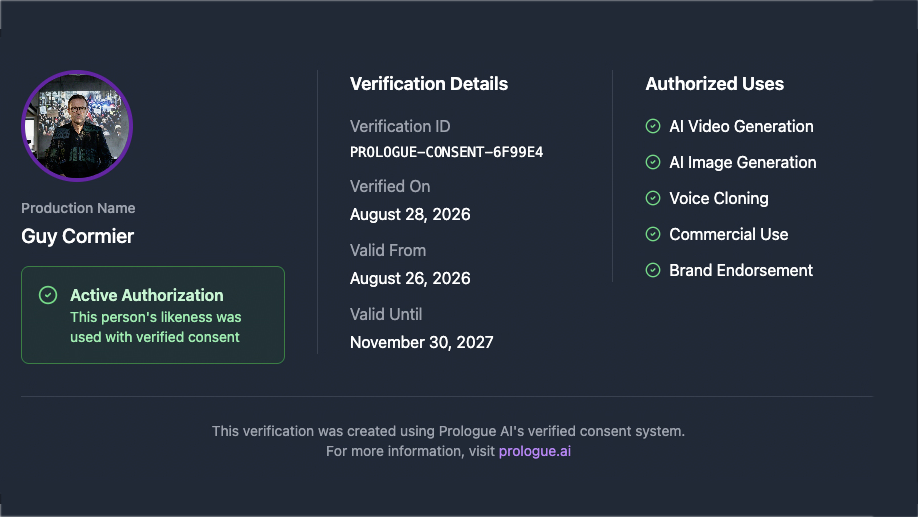
Task: Click the checkmark icon beside Commercial Use
Action: (653, 234)
